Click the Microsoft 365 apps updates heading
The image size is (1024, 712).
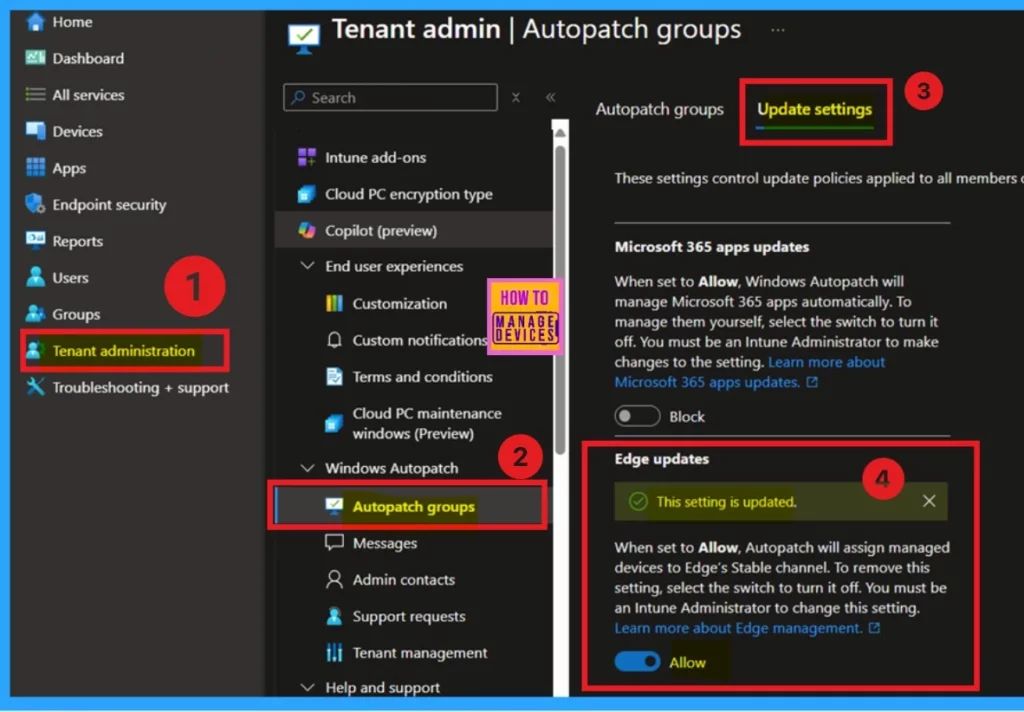pyautogui.click(x=712, y=247)
